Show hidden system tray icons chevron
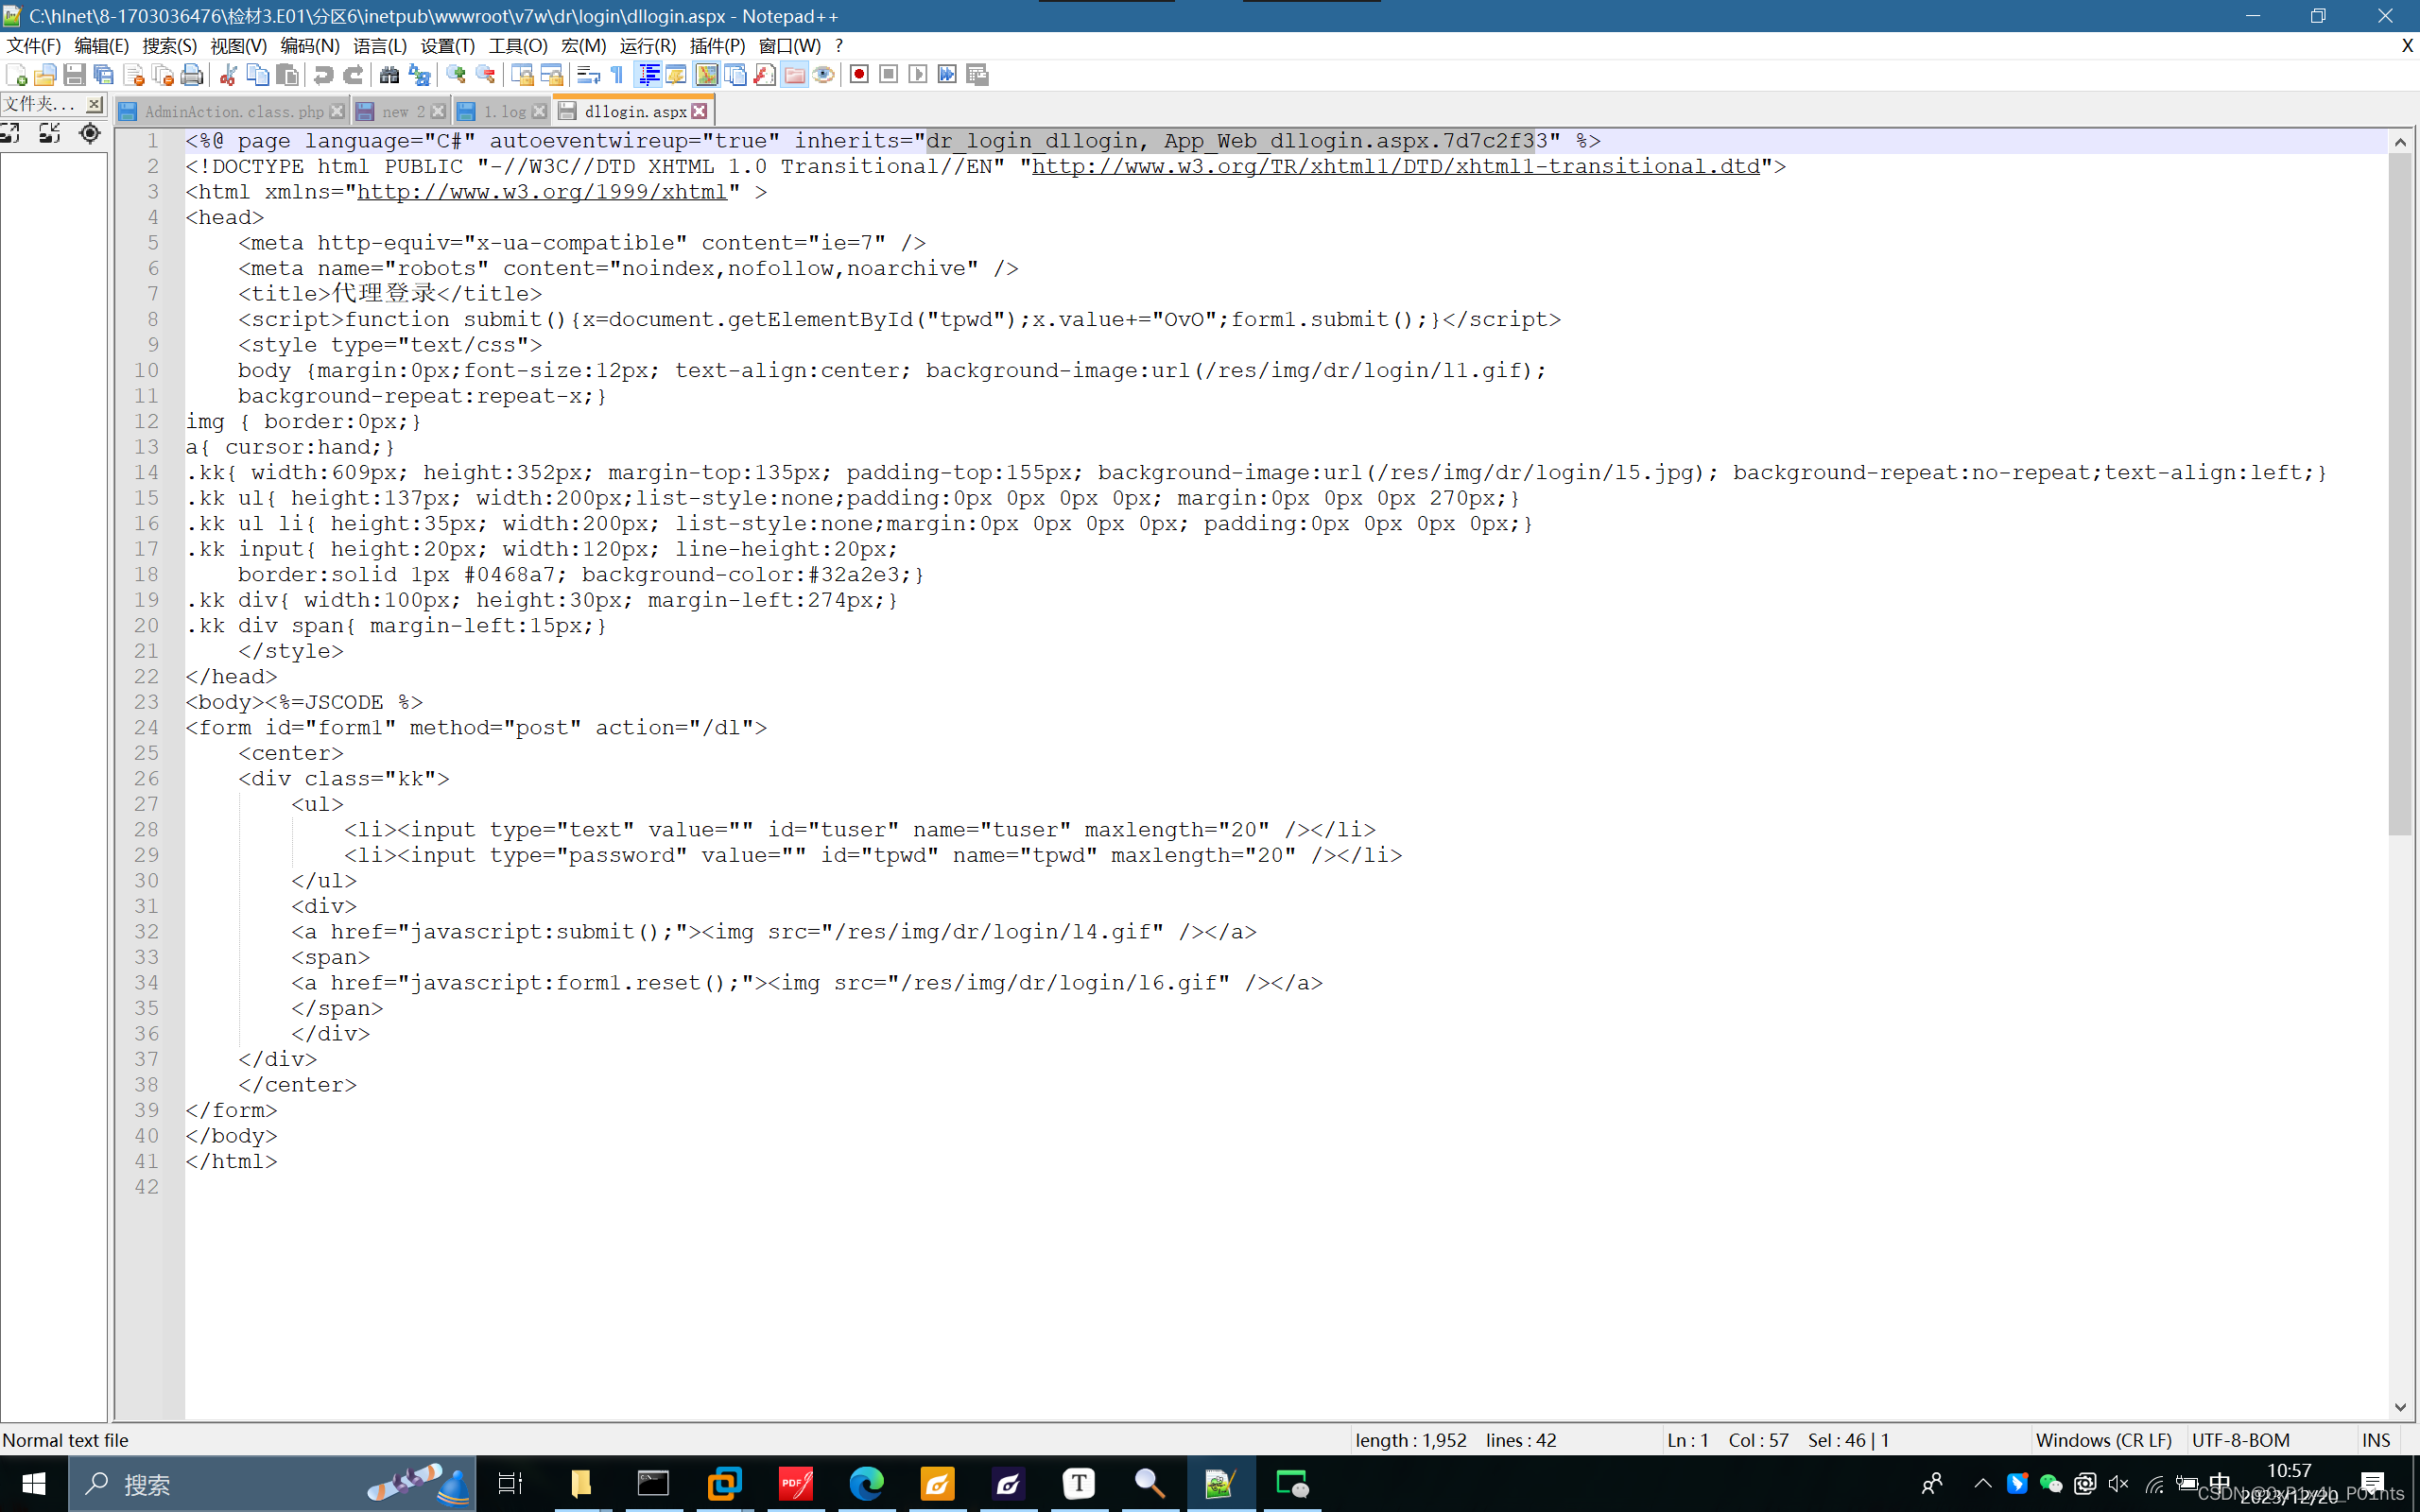This screenshot has width=2420, height=1512. tap(1983, 1484)
